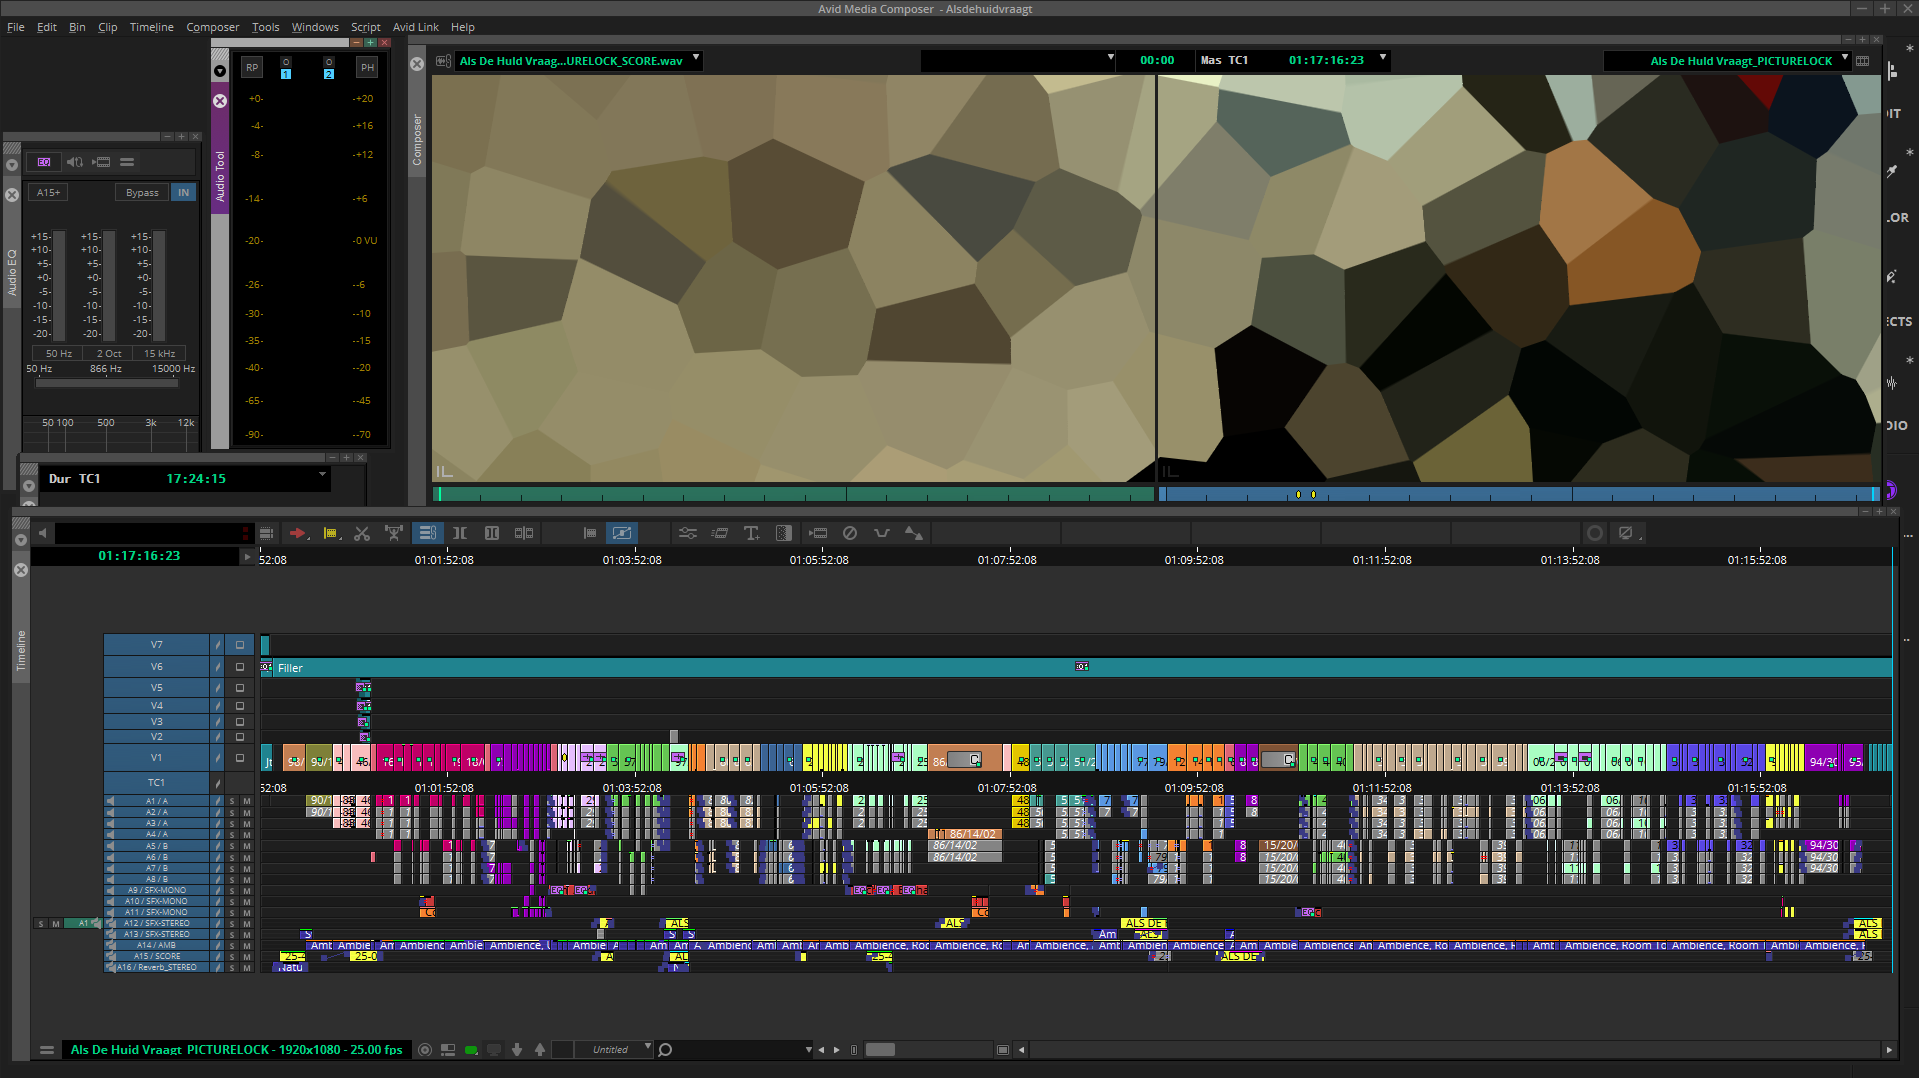Screen dimensions: 1919x1078
Task: Mute the A5 / B audio track
Action: coord(246,846)
